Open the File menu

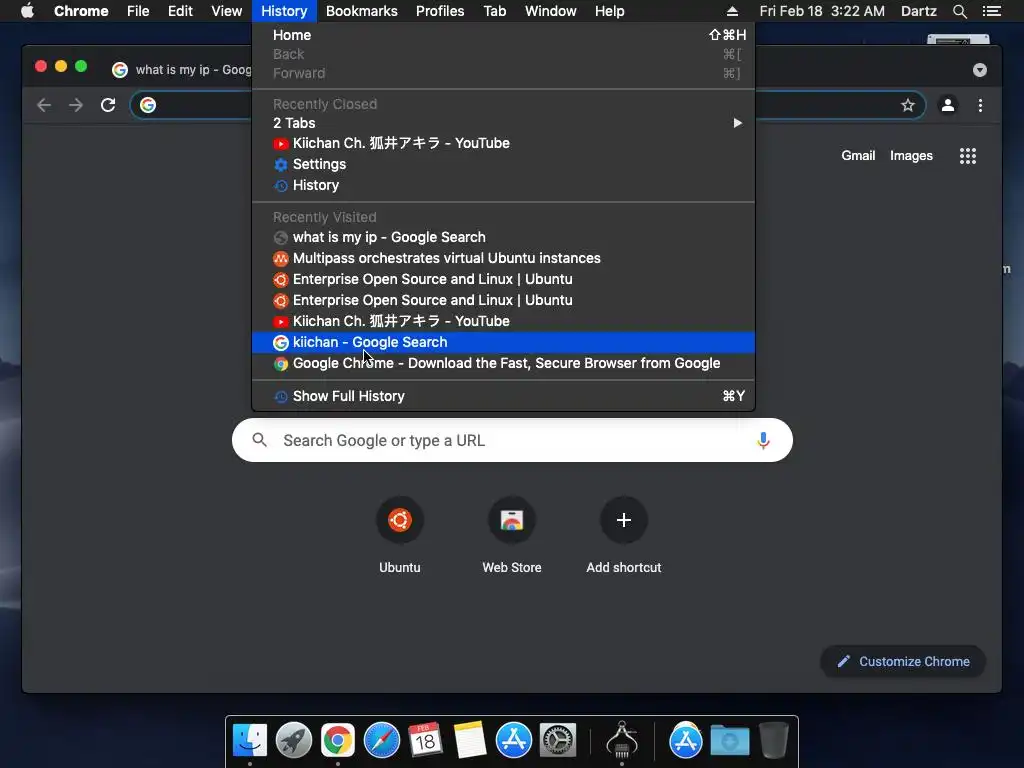(x=138, y=11)
